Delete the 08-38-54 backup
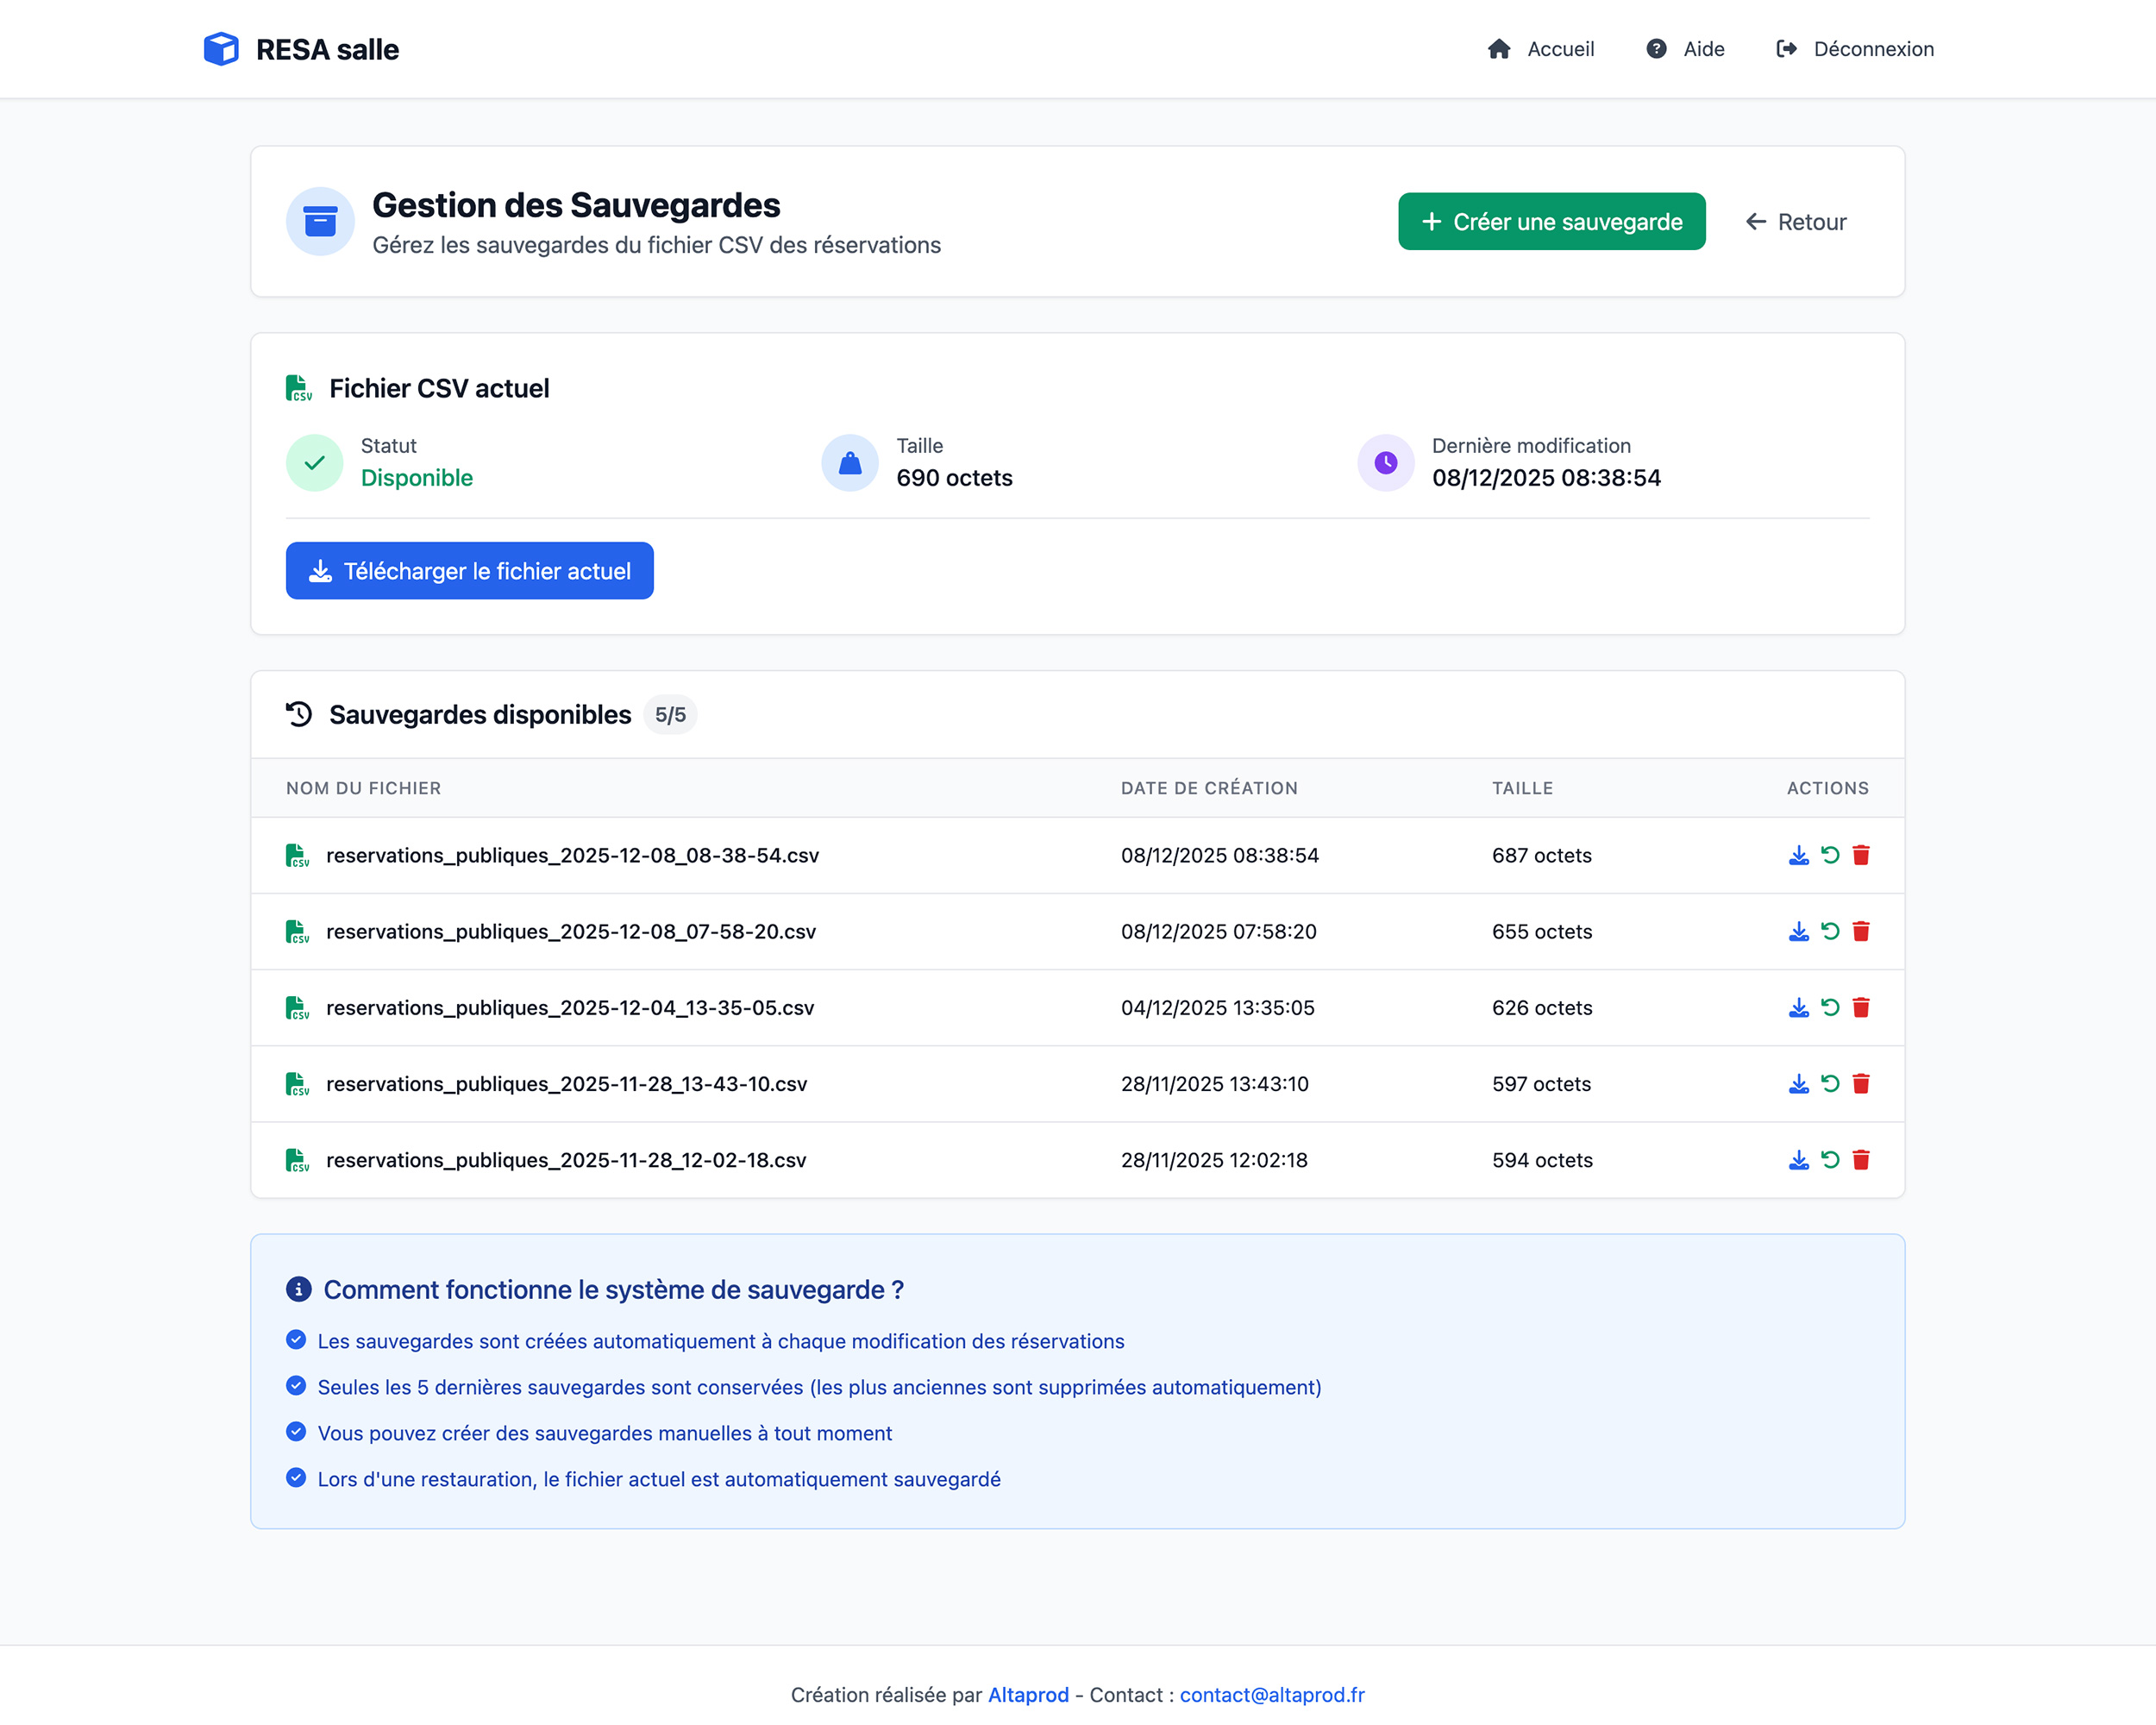The width and height of the screenshot is (2156, 1725). 1860,855
